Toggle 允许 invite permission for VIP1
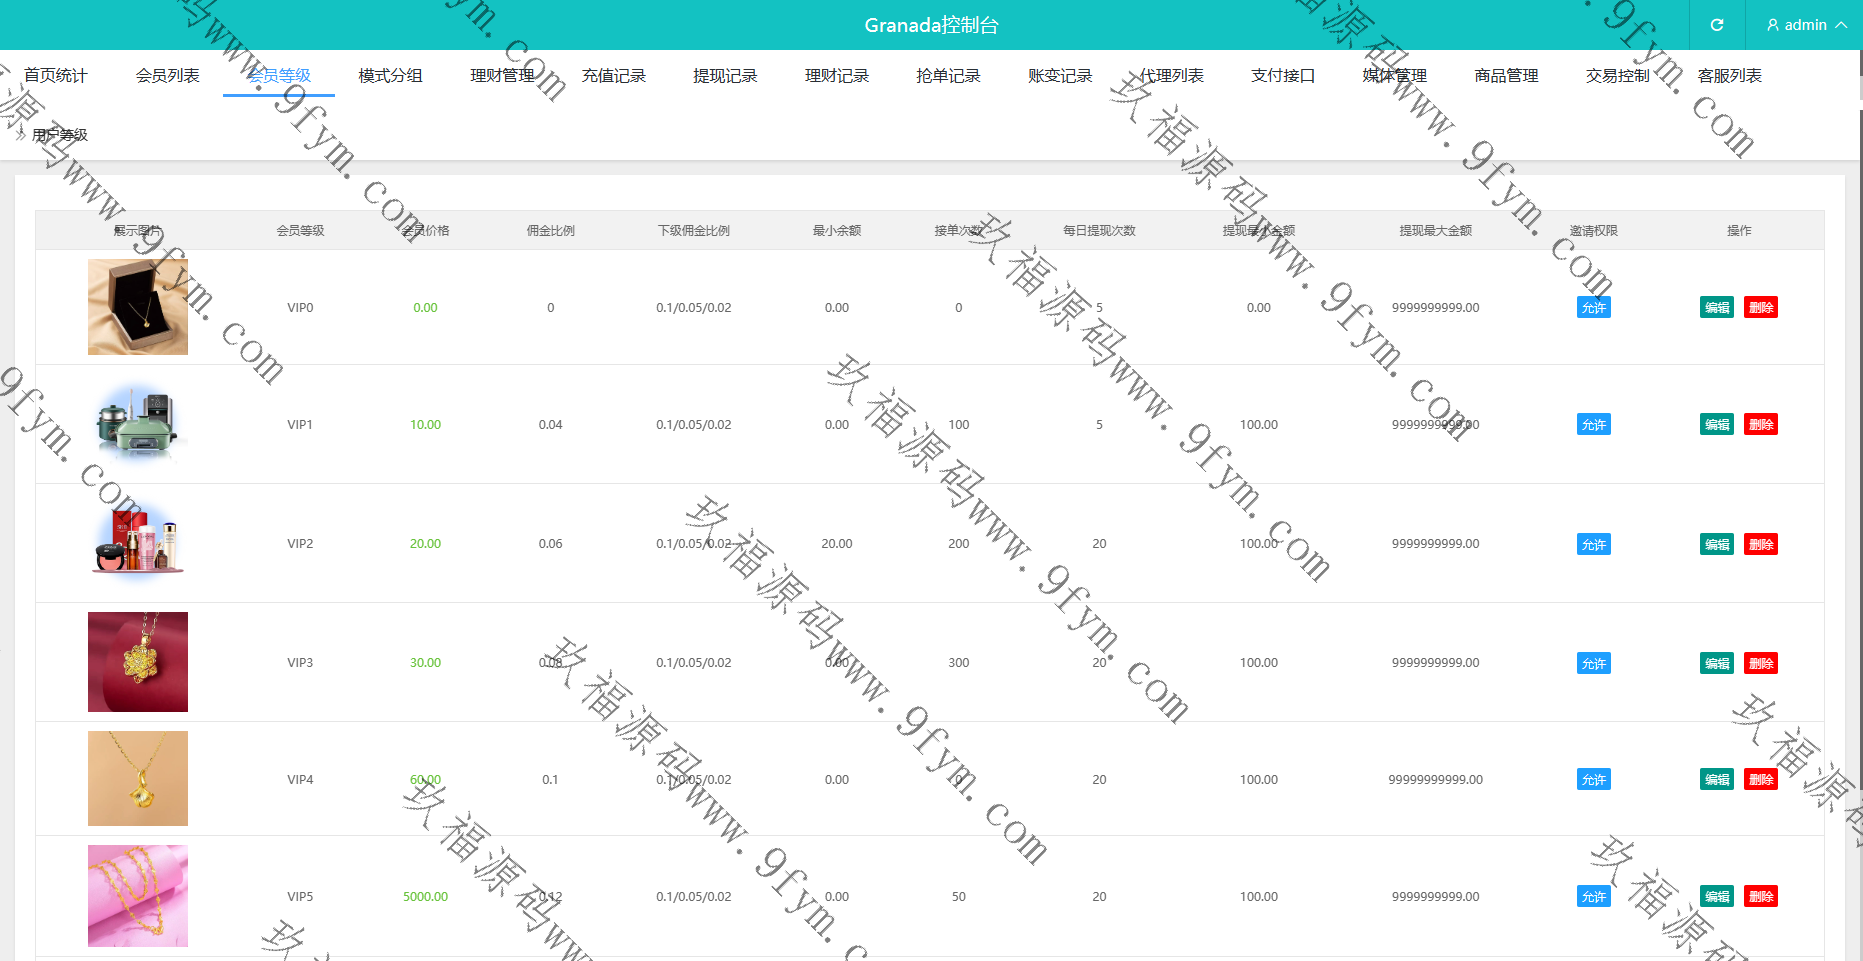The image size is (1863, 961). [1594, 425]
